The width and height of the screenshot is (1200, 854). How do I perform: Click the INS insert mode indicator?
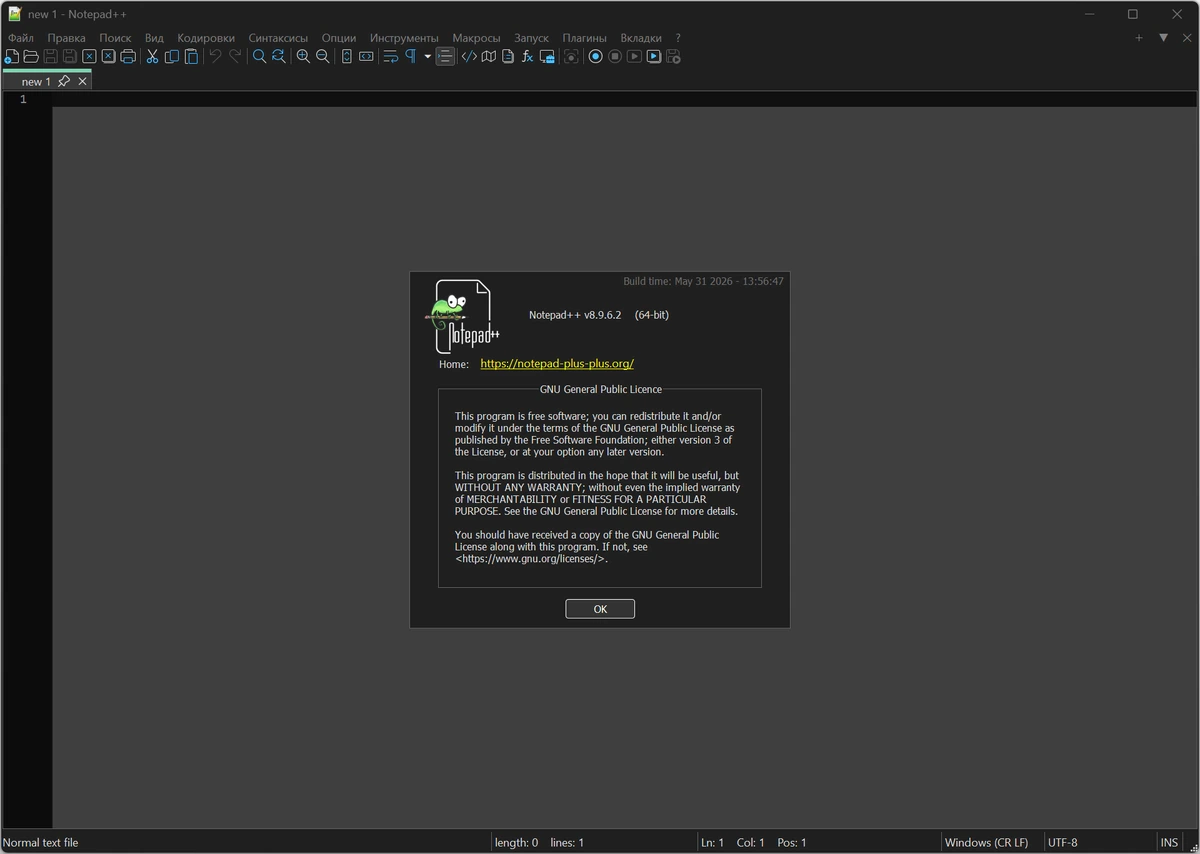(x=1169, y=843)
